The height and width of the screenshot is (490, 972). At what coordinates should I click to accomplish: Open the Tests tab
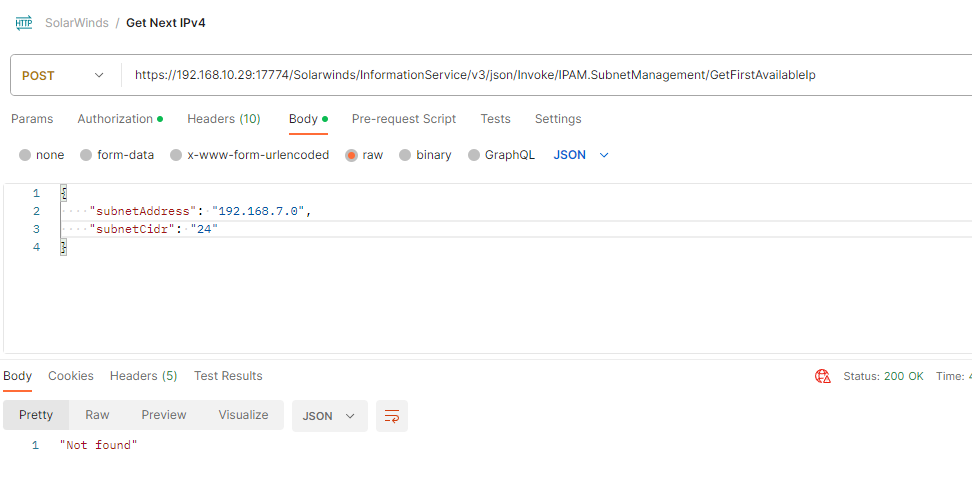495,119
